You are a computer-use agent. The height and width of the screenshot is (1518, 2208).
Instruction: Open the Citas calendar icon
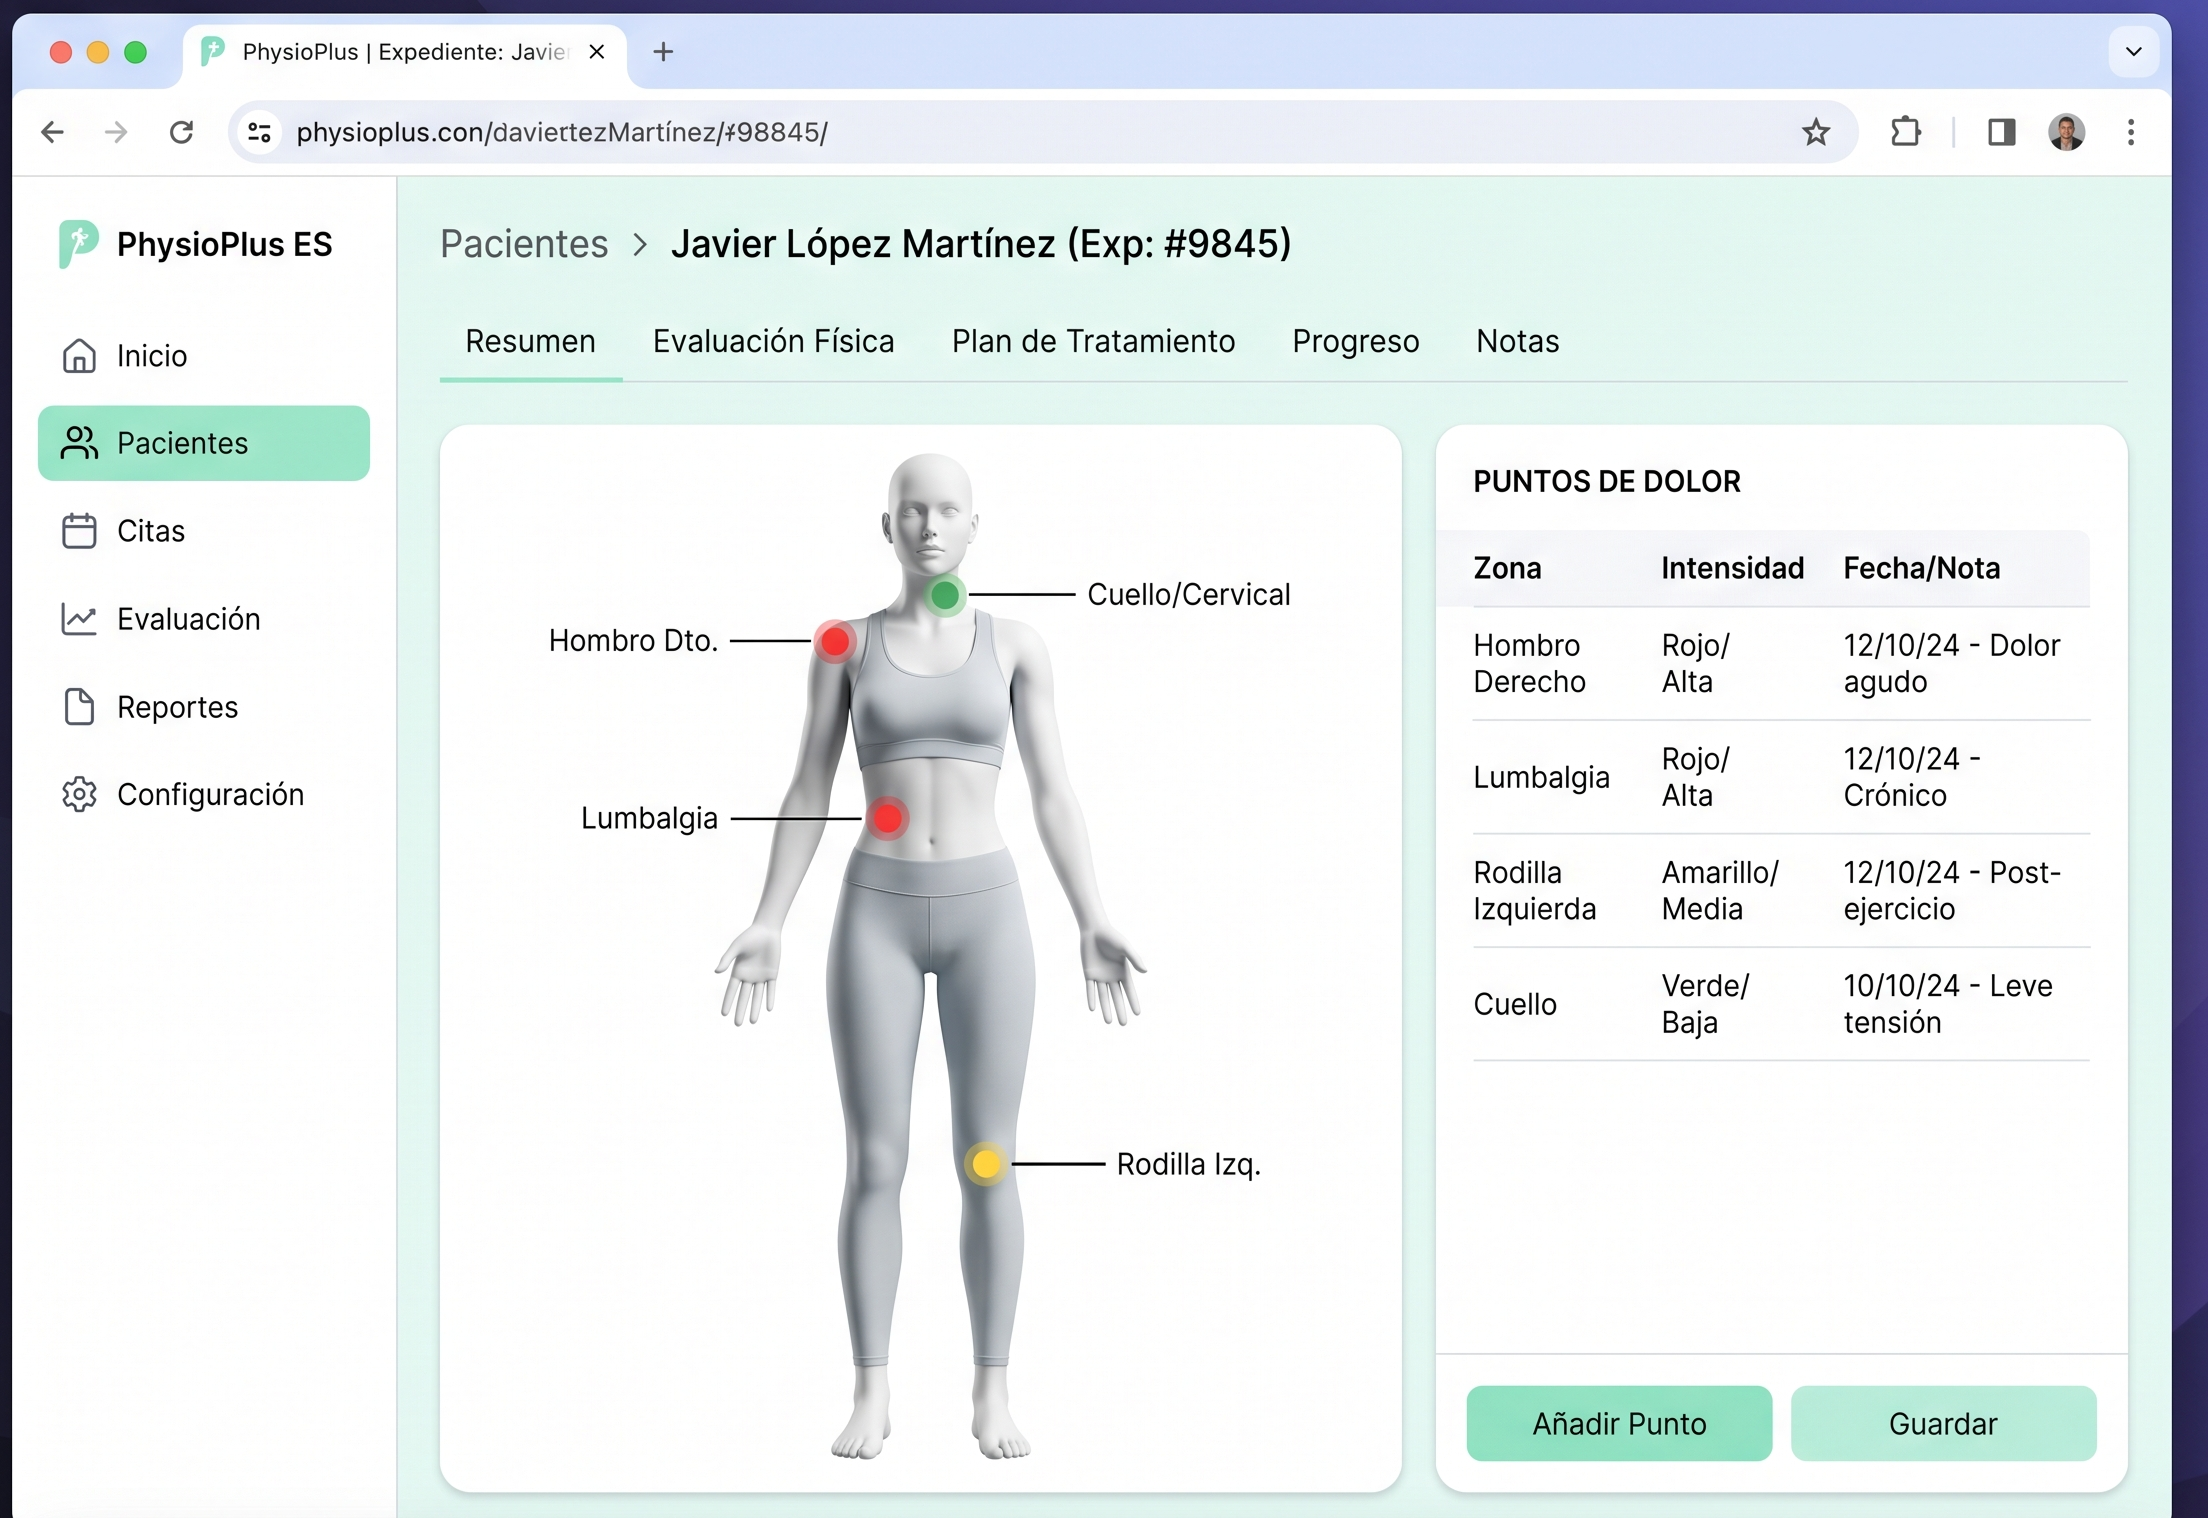[x=79, y=531]
